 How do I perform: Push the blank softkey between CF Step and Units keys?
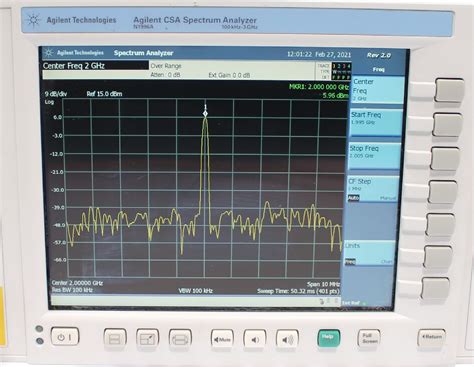click(x=440, y=225)
